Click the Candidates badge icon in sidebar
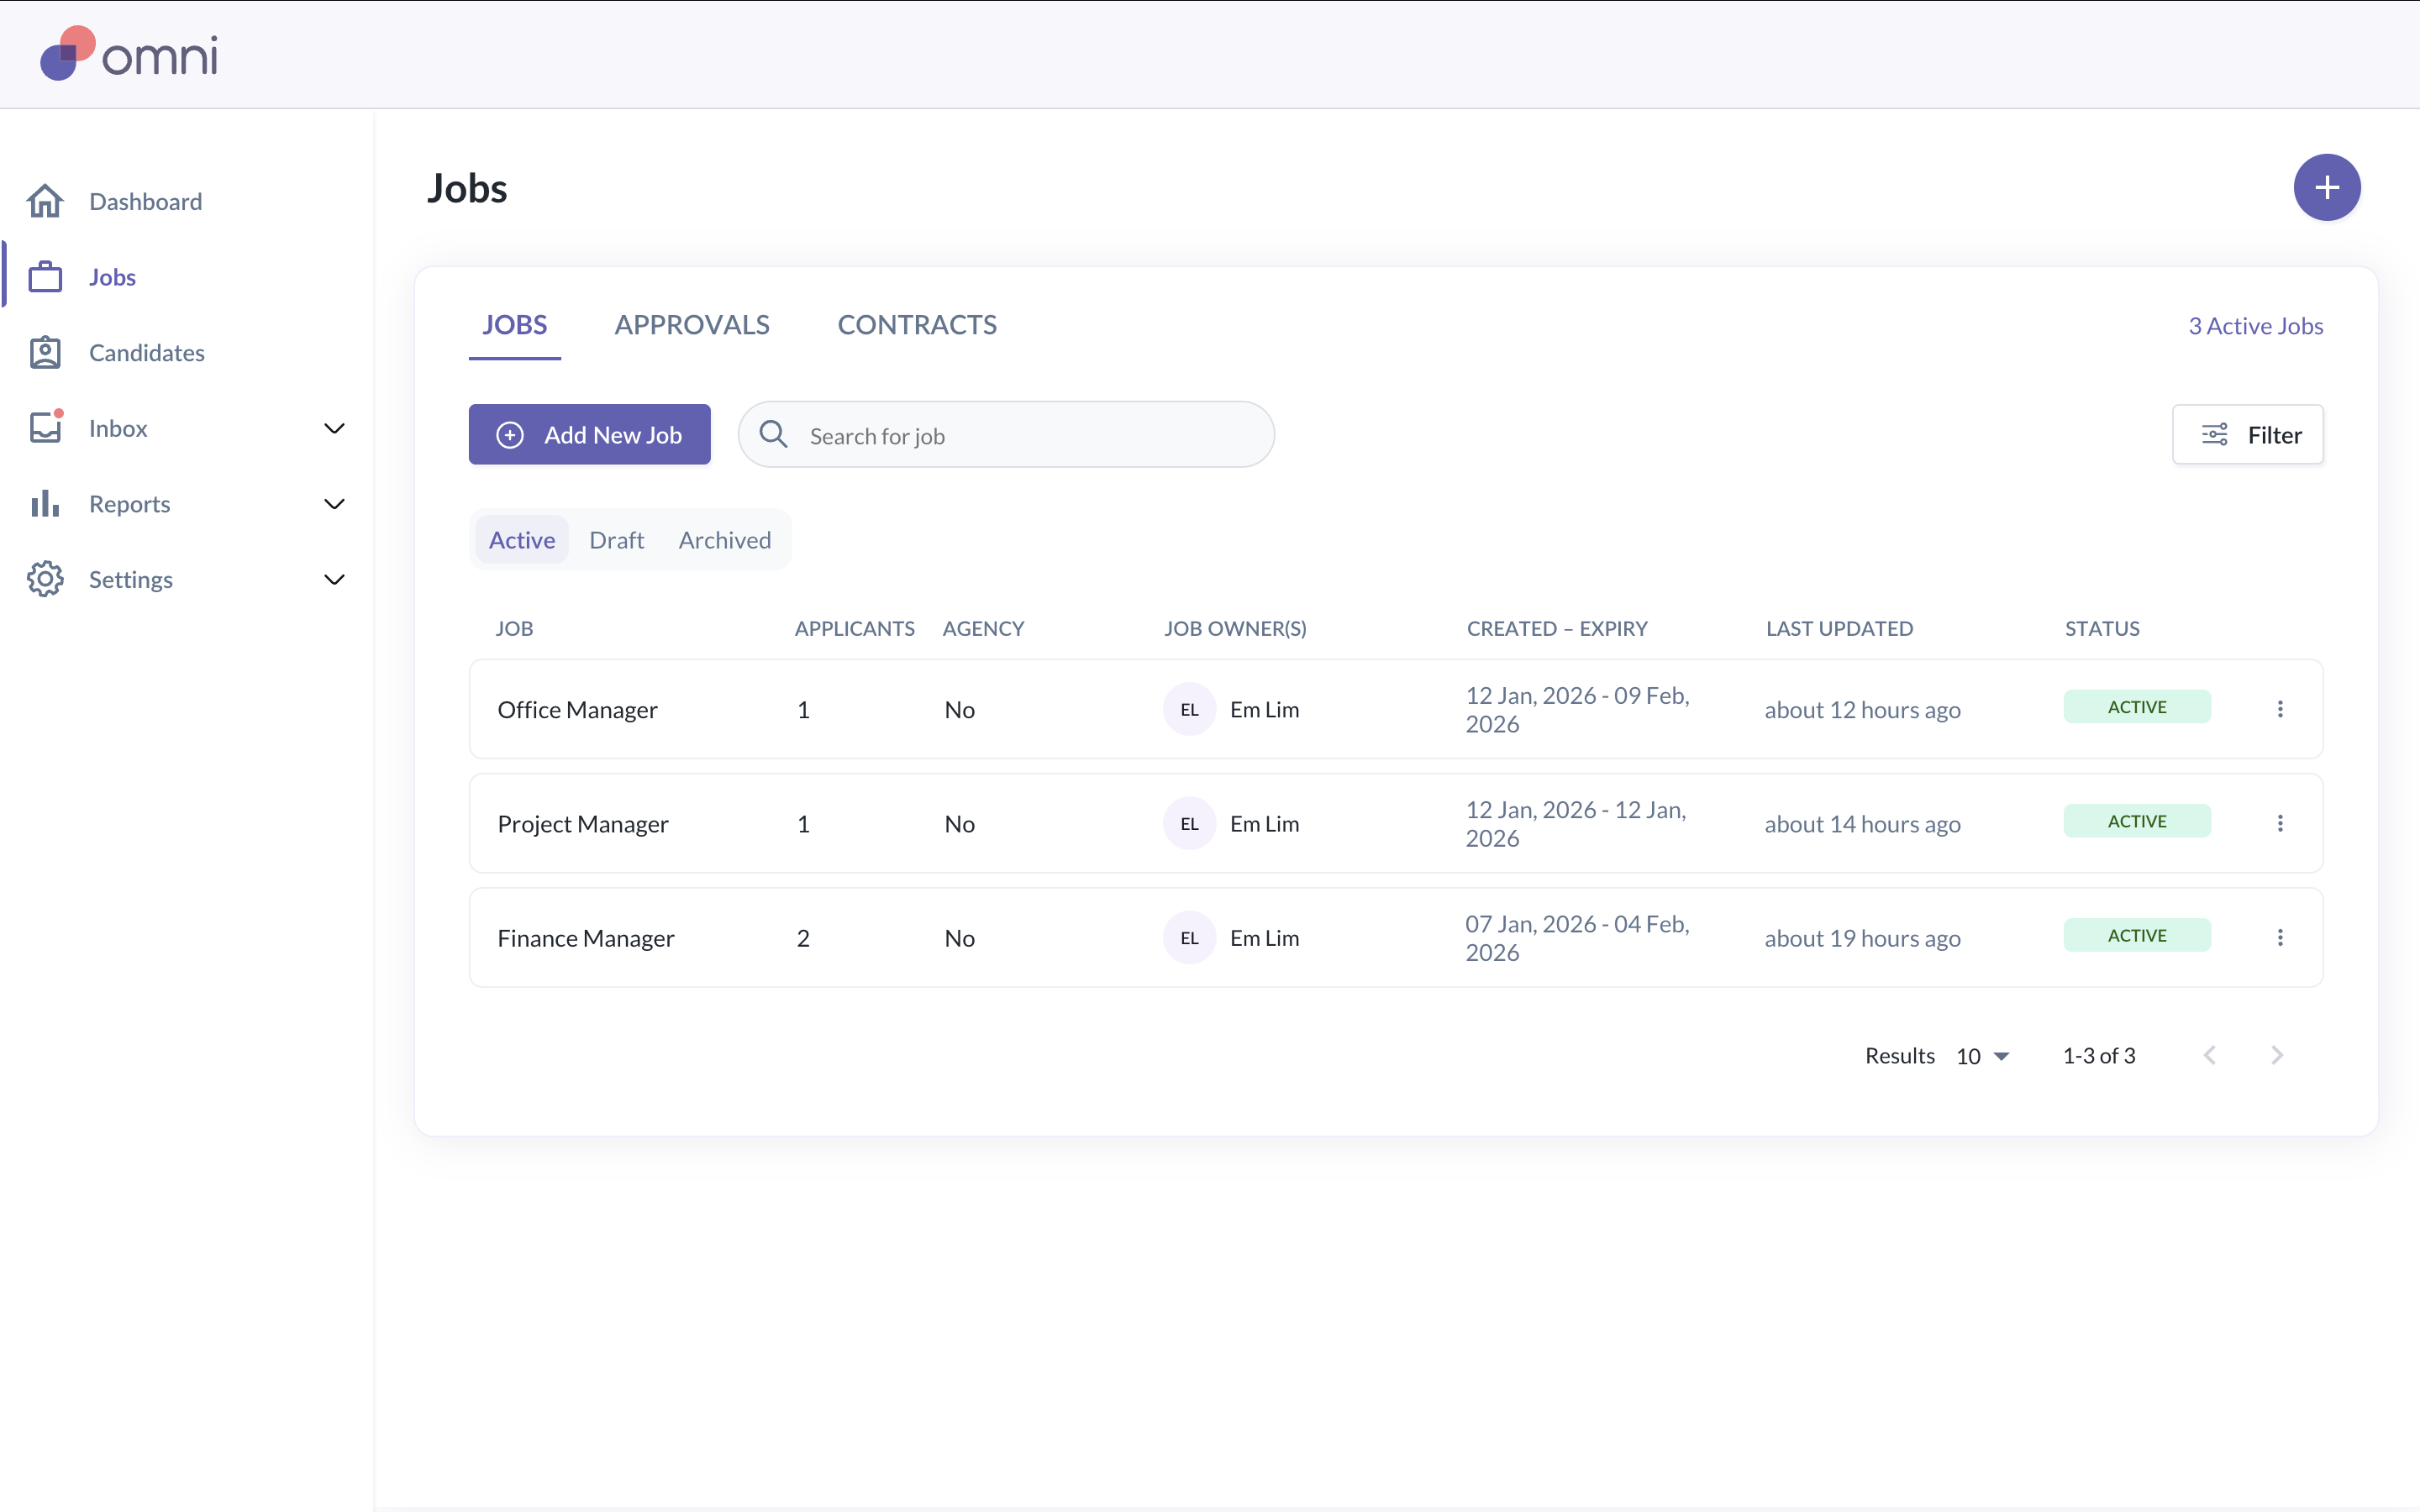The width and height of the screenshot is (2420, 1512). point(45,352)
